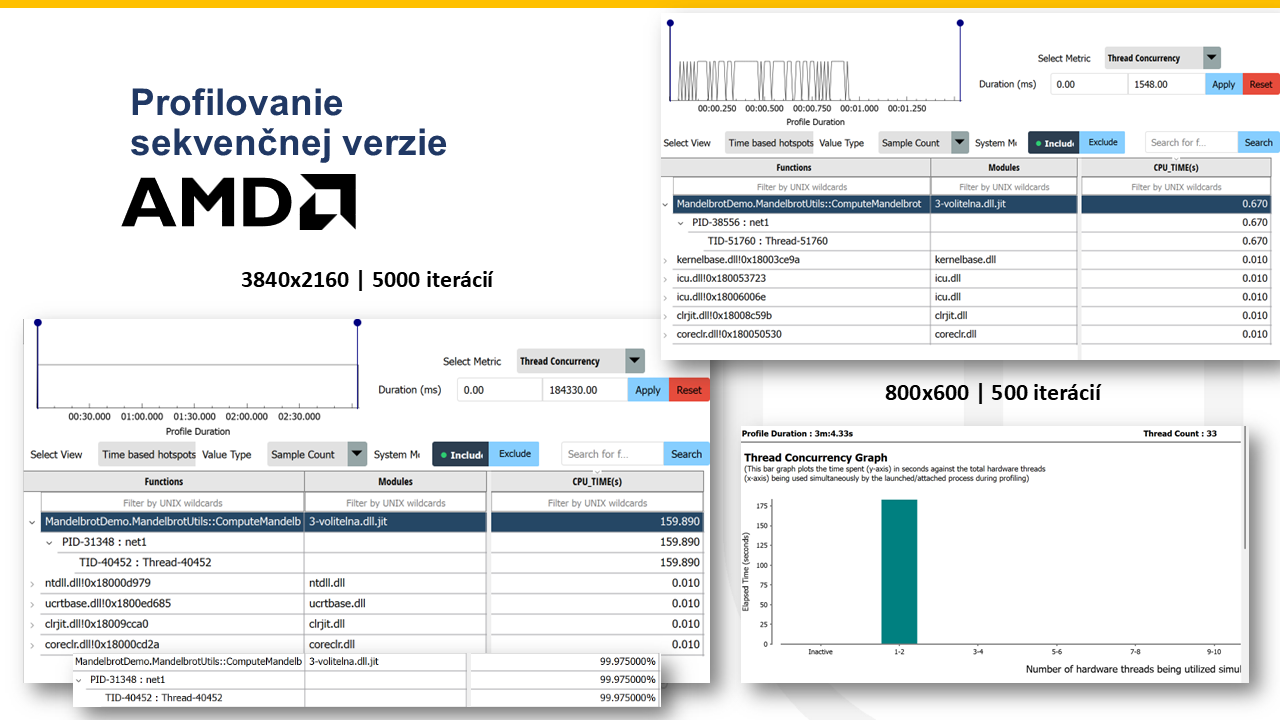
Task: Open the Time based hotspots view dropdown in the lower-left panel
Action: (148, 454)
